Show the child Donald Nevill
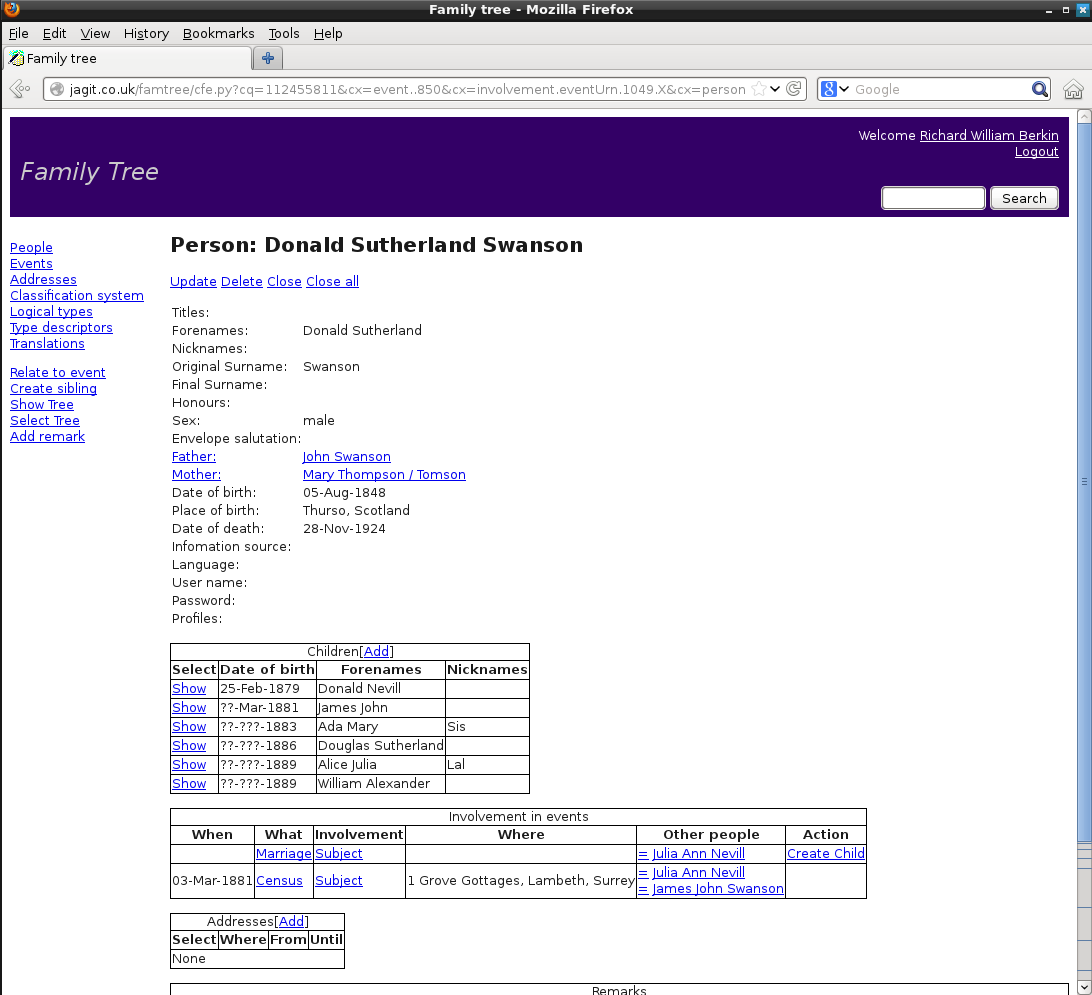 coord(188,688)
